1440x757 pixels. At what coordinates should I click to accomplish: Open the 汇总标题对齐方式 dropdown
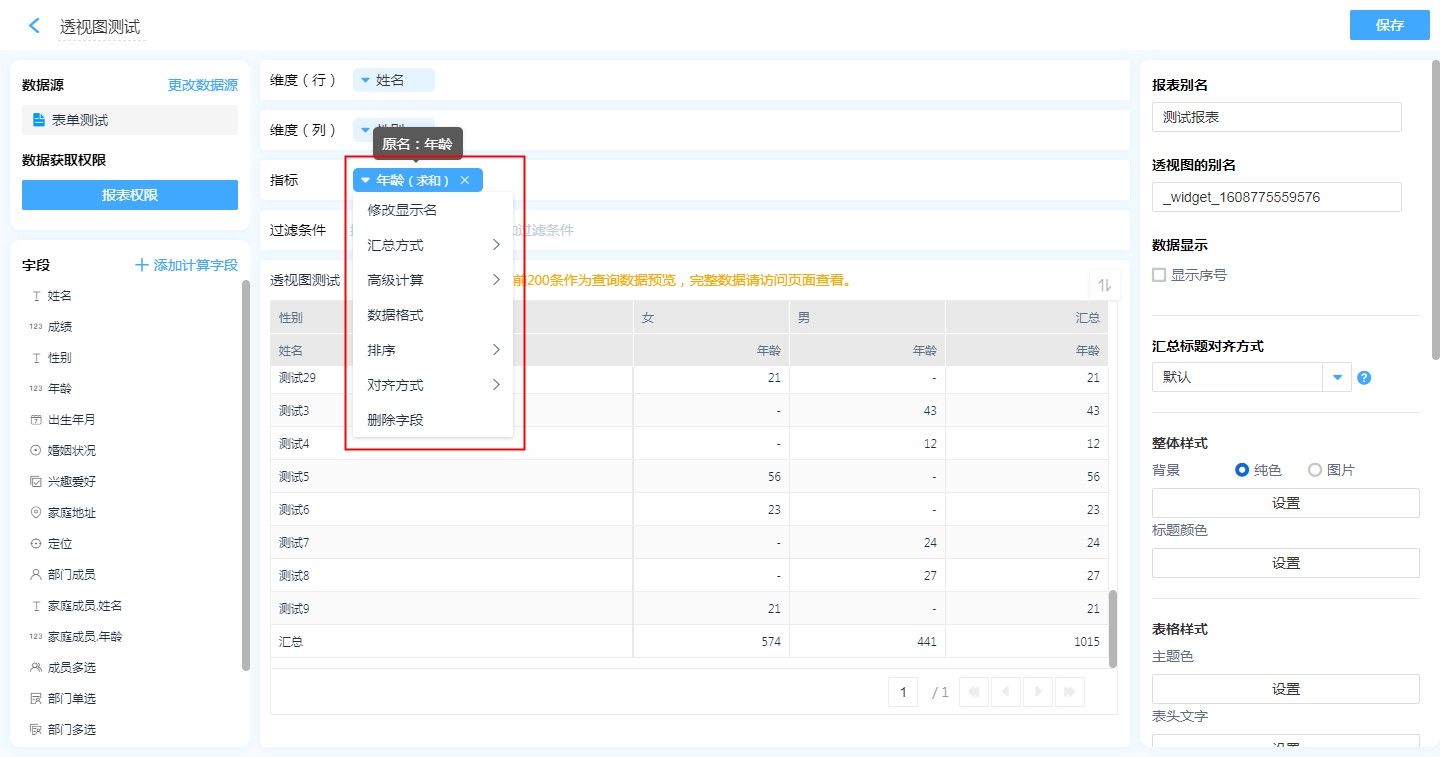(x=1337, y=378)
